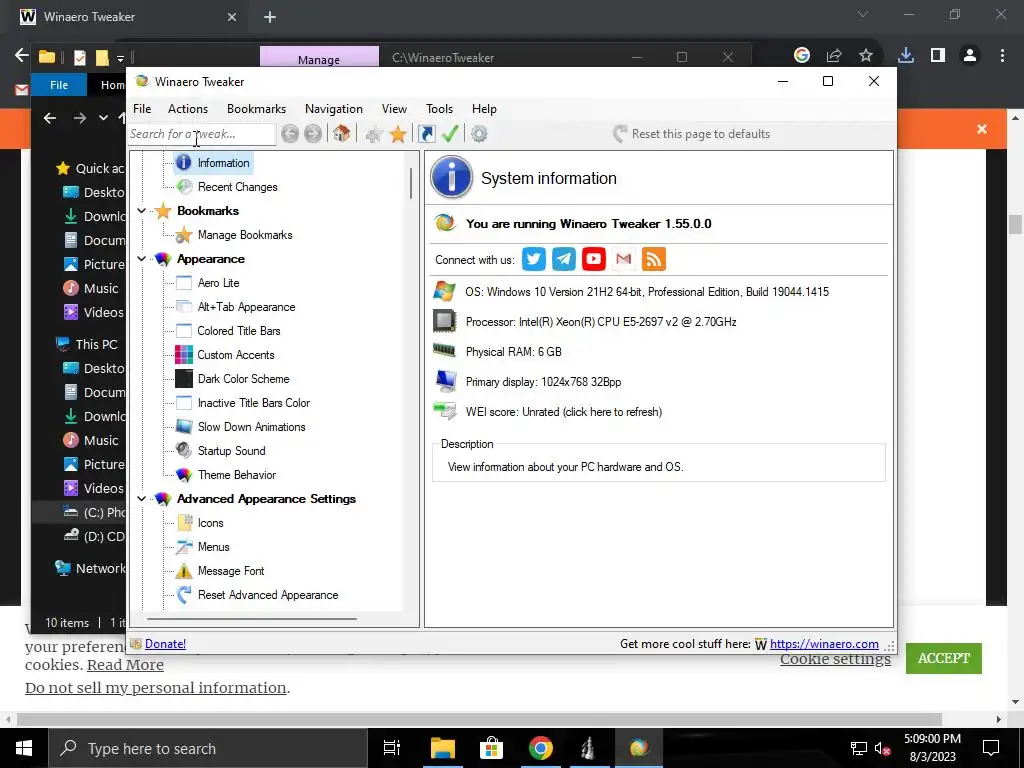Open the View menu
1024x768 pixels.
click(394, 109)
